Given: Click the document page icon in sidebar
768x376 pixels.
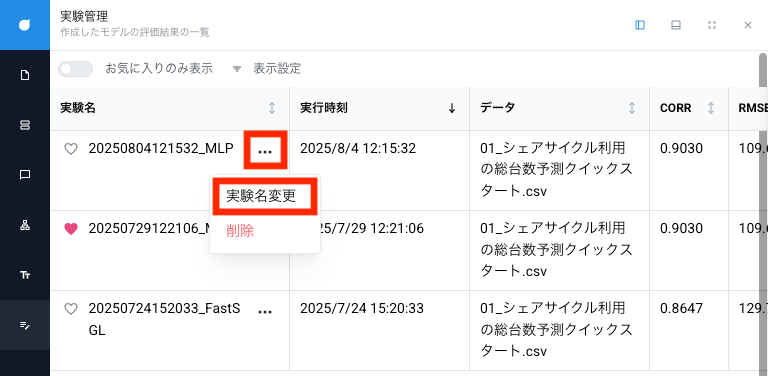Looking at the screenshot, I should pos(24,75).
